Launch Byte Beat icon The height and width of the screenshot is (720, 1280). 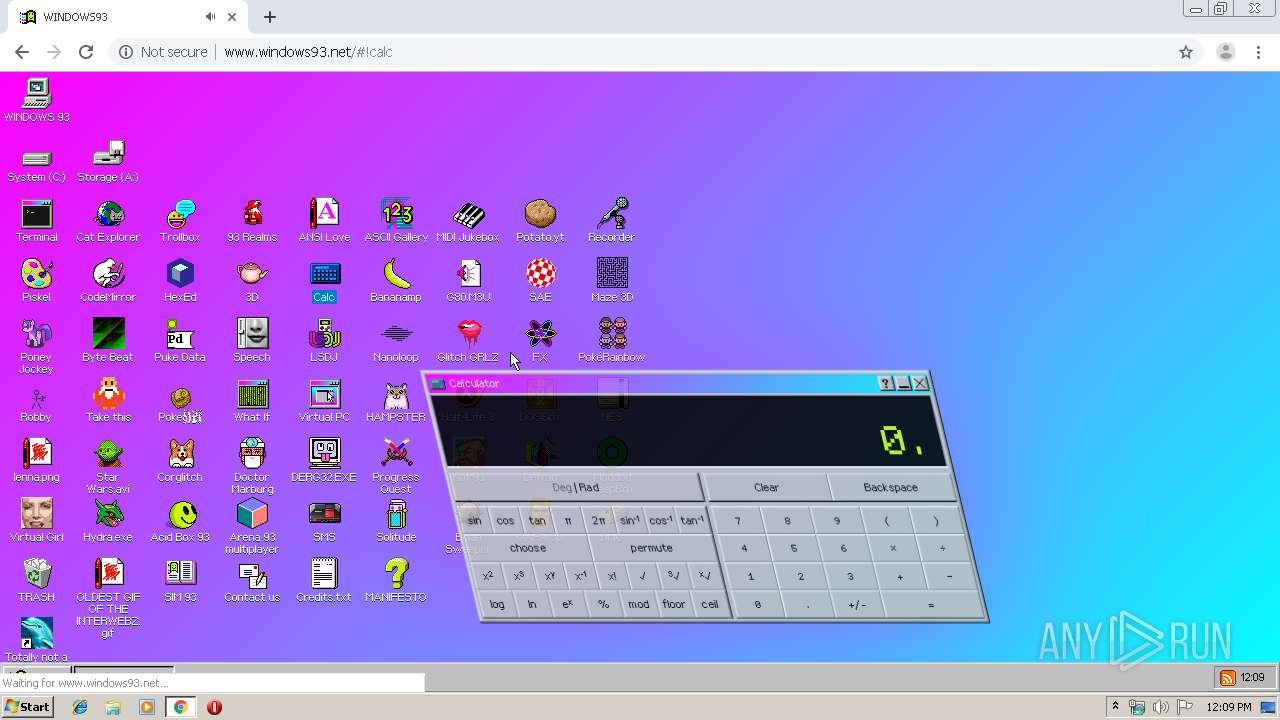click(108, 341)
